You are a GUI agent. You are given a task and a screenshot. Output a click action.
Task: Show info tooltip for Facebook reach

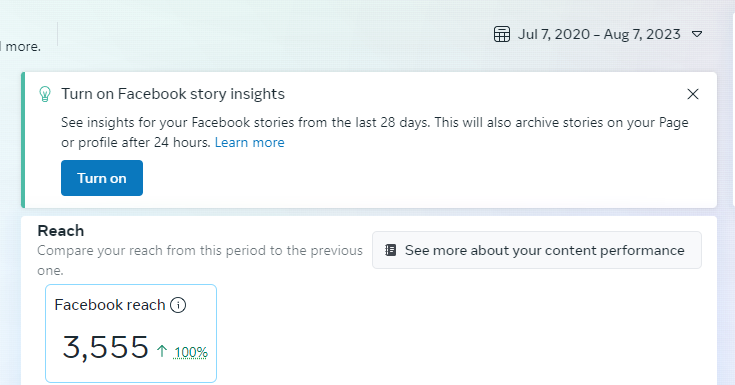coord(178,305)
